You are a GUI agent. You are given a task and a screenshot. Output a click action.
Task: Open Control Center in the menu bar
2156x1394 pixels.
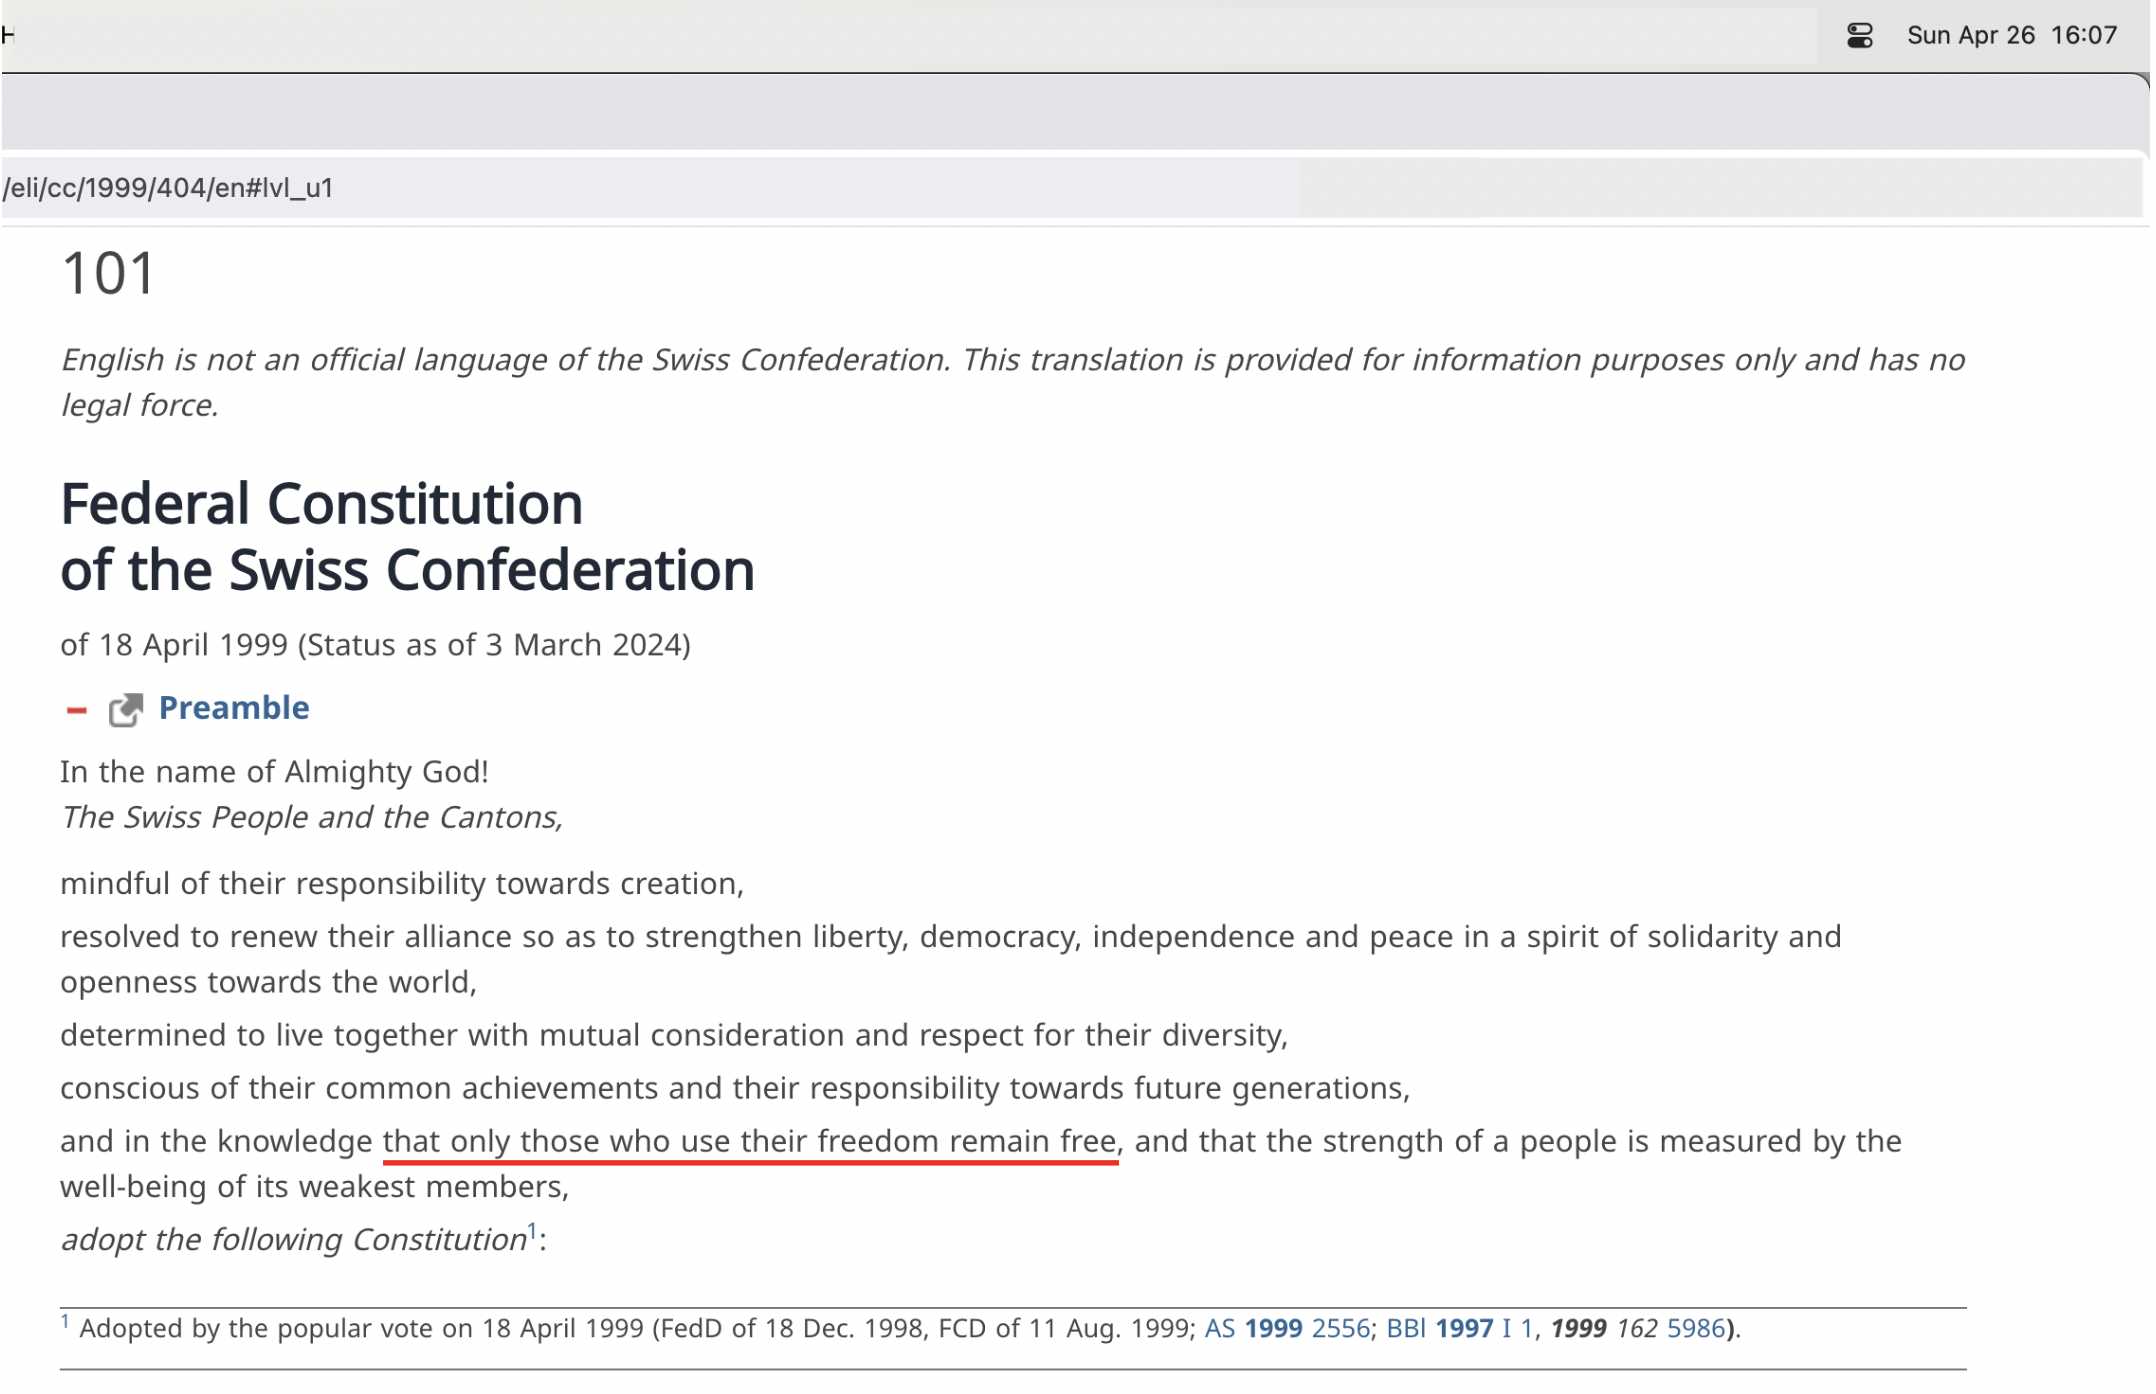1859,36
